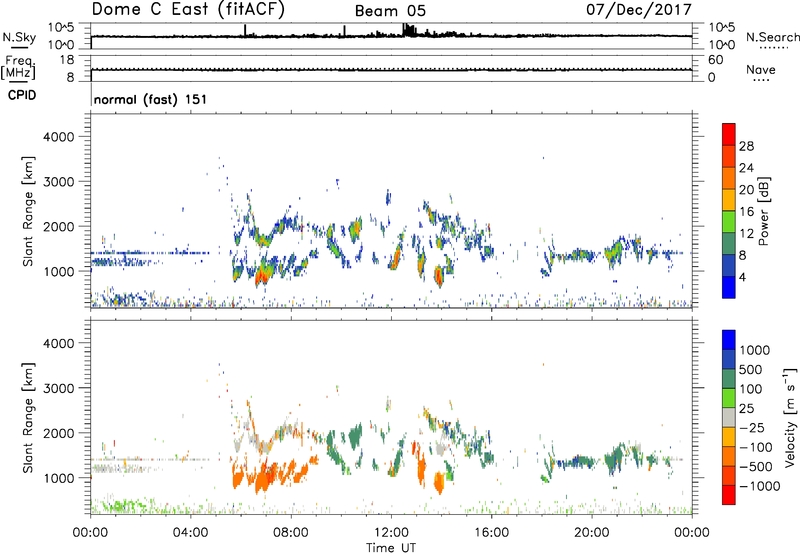Click the '28' label on the power colorbar
Screen dimensions: 800x554
click(746, 146)
